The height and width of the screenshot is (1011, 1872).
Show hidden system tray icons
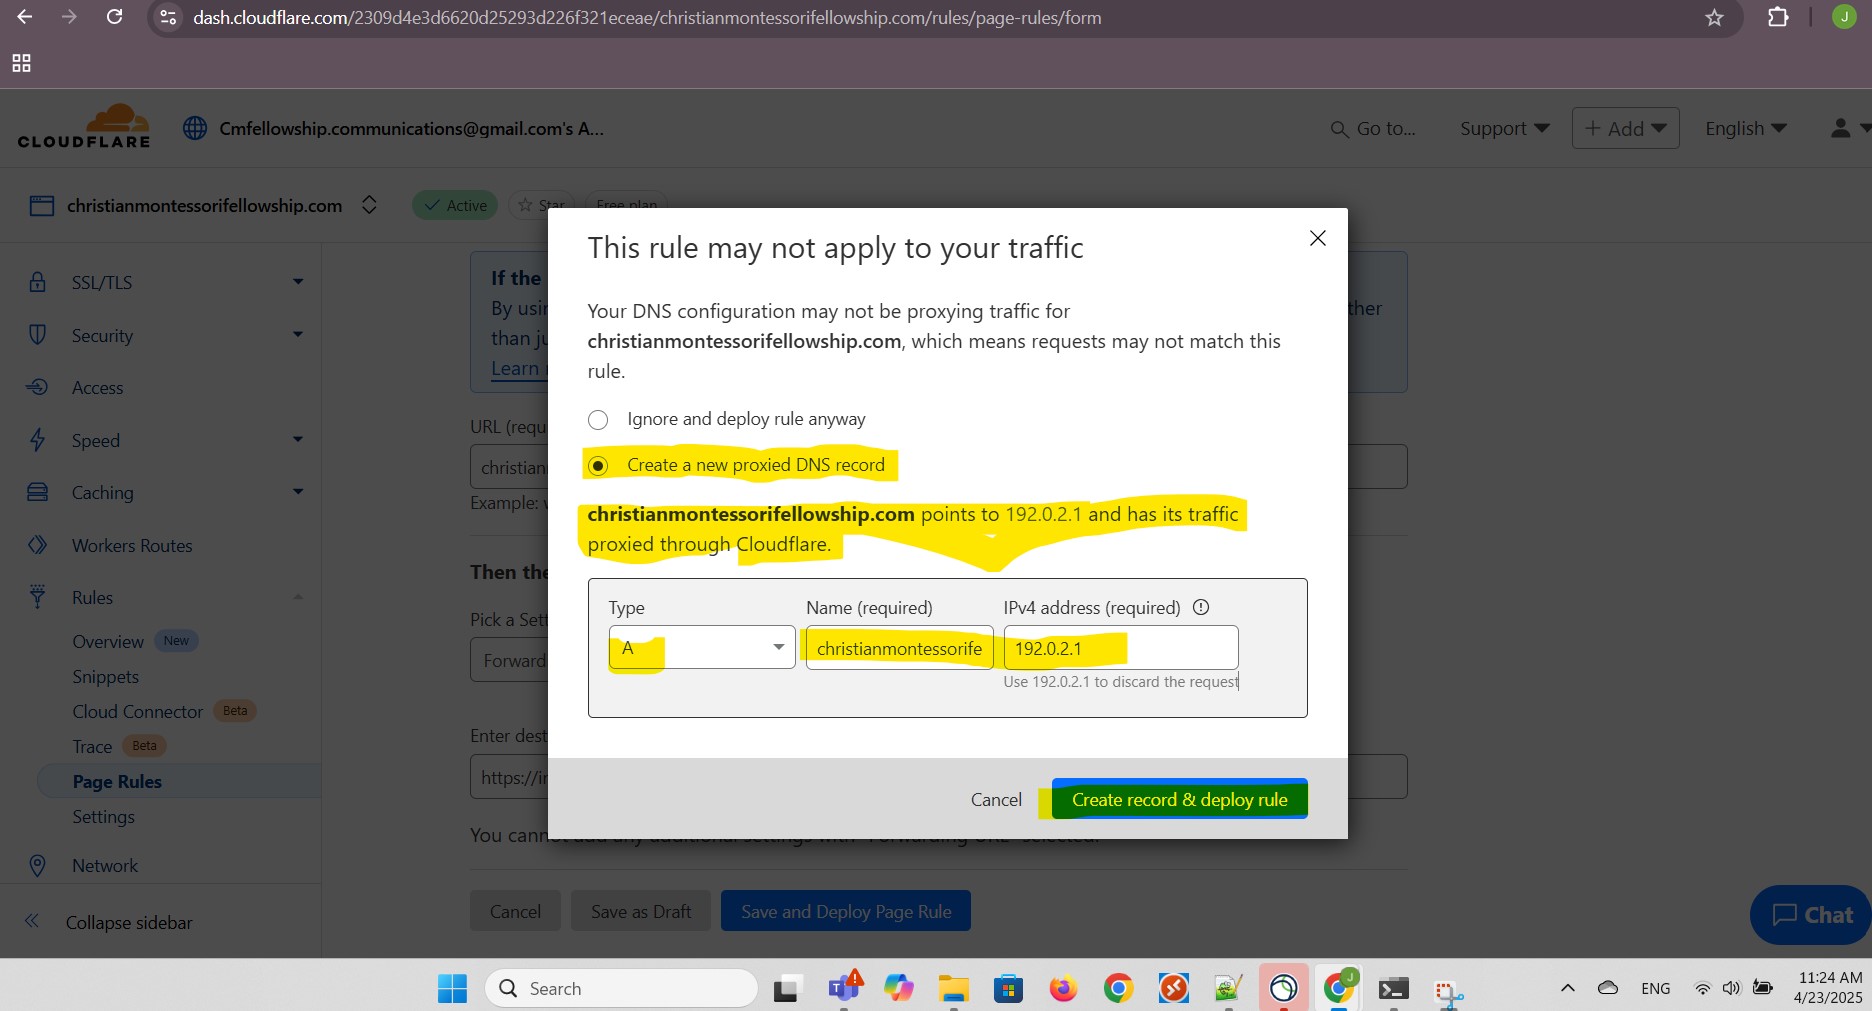click(x=1568, y=988)
